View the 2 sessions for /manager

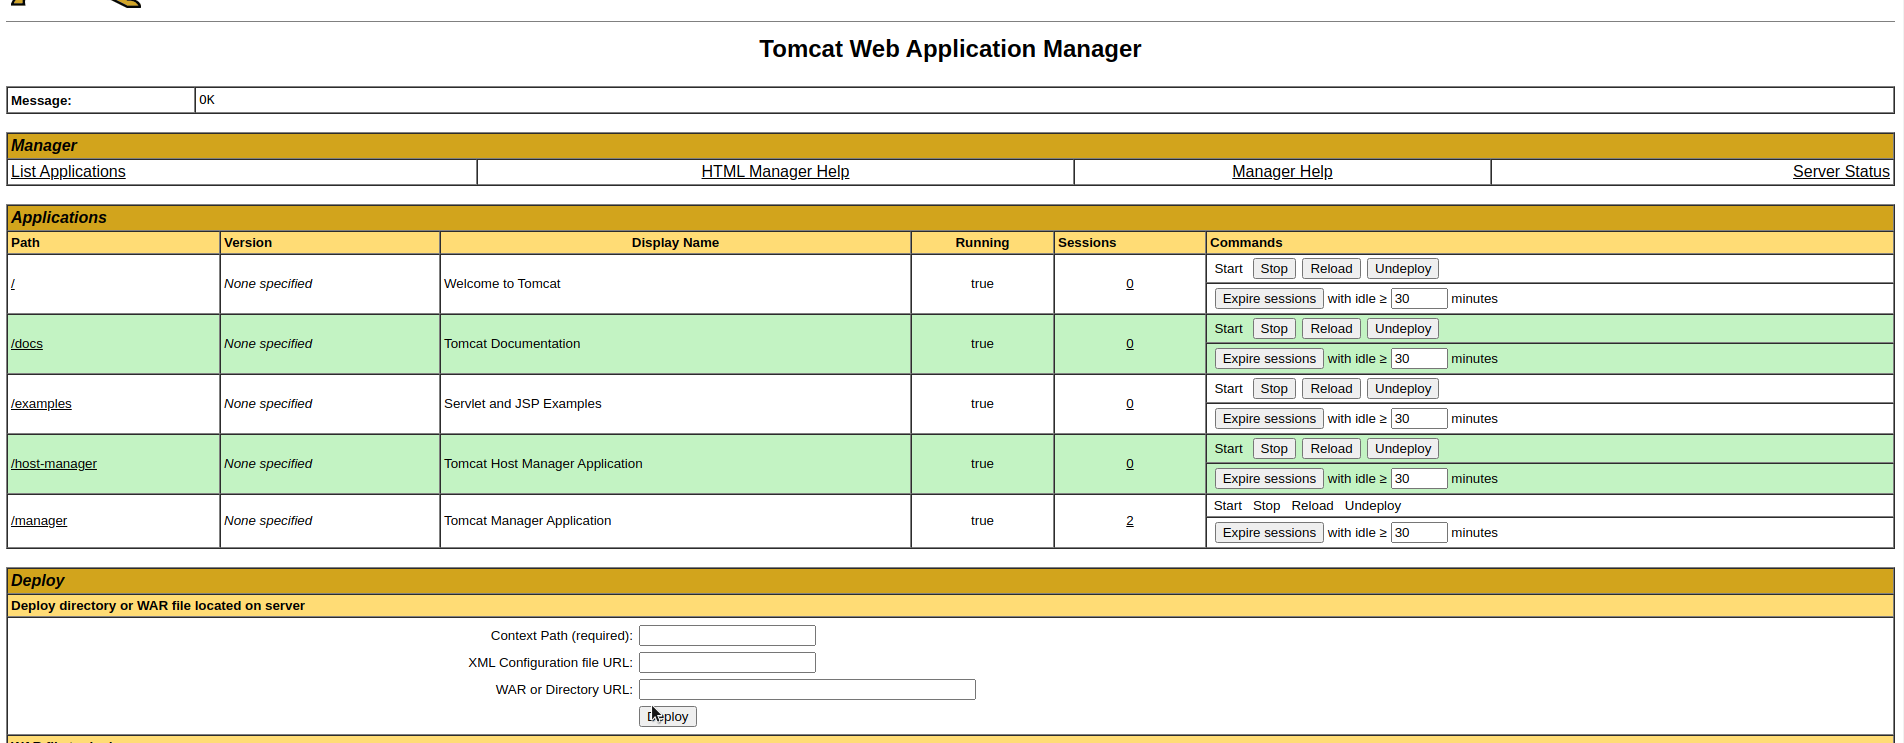tap(1130, 521)
